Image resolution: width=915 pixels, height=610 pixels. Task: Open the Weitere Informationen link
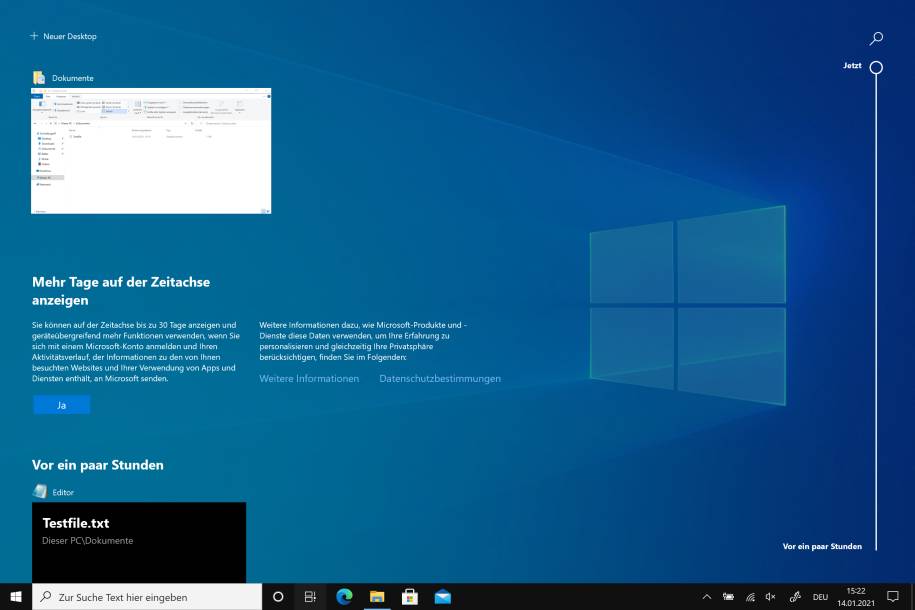[x=309, y=378]
